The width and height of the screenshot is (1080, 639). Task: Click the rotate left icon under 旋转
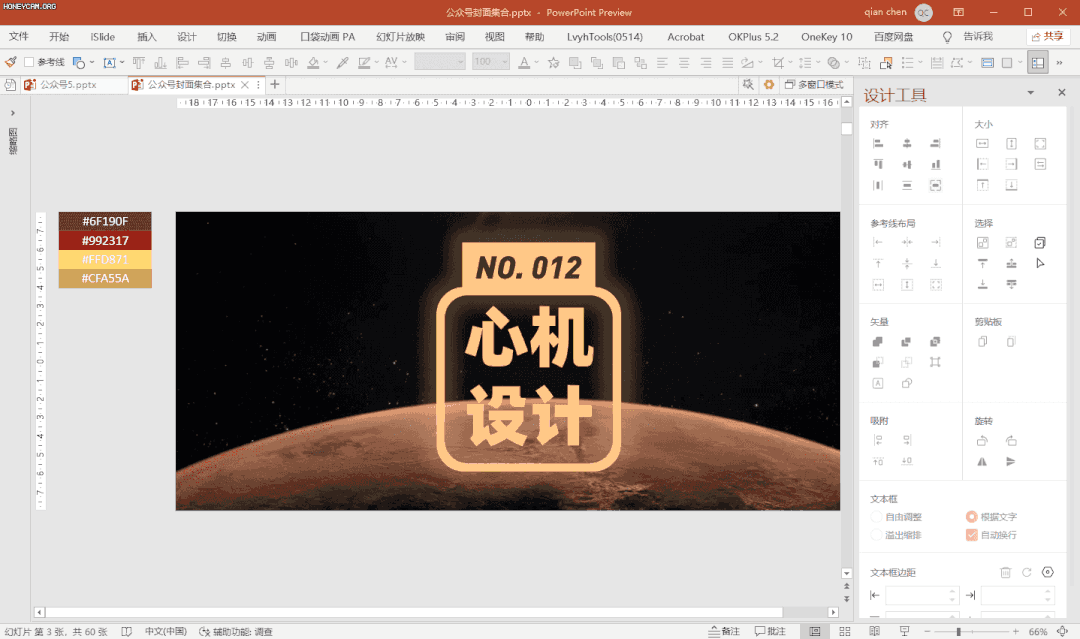coord(982,441)
